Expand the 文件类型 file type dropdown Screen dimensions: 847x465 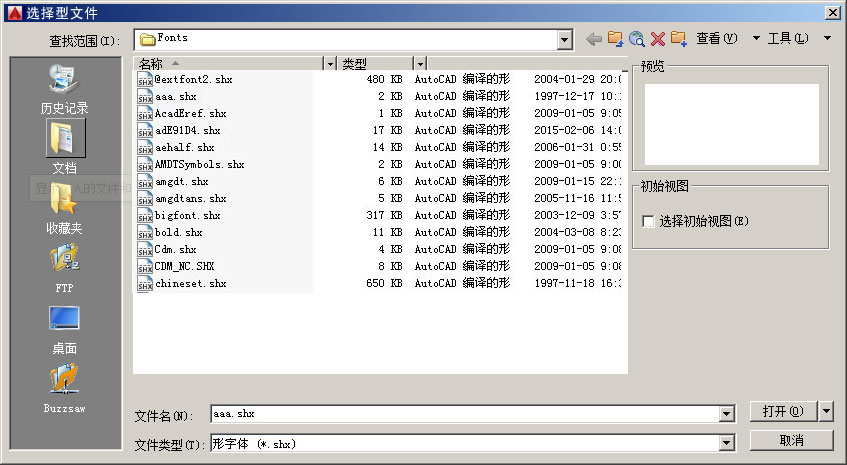tap(726, 443)
